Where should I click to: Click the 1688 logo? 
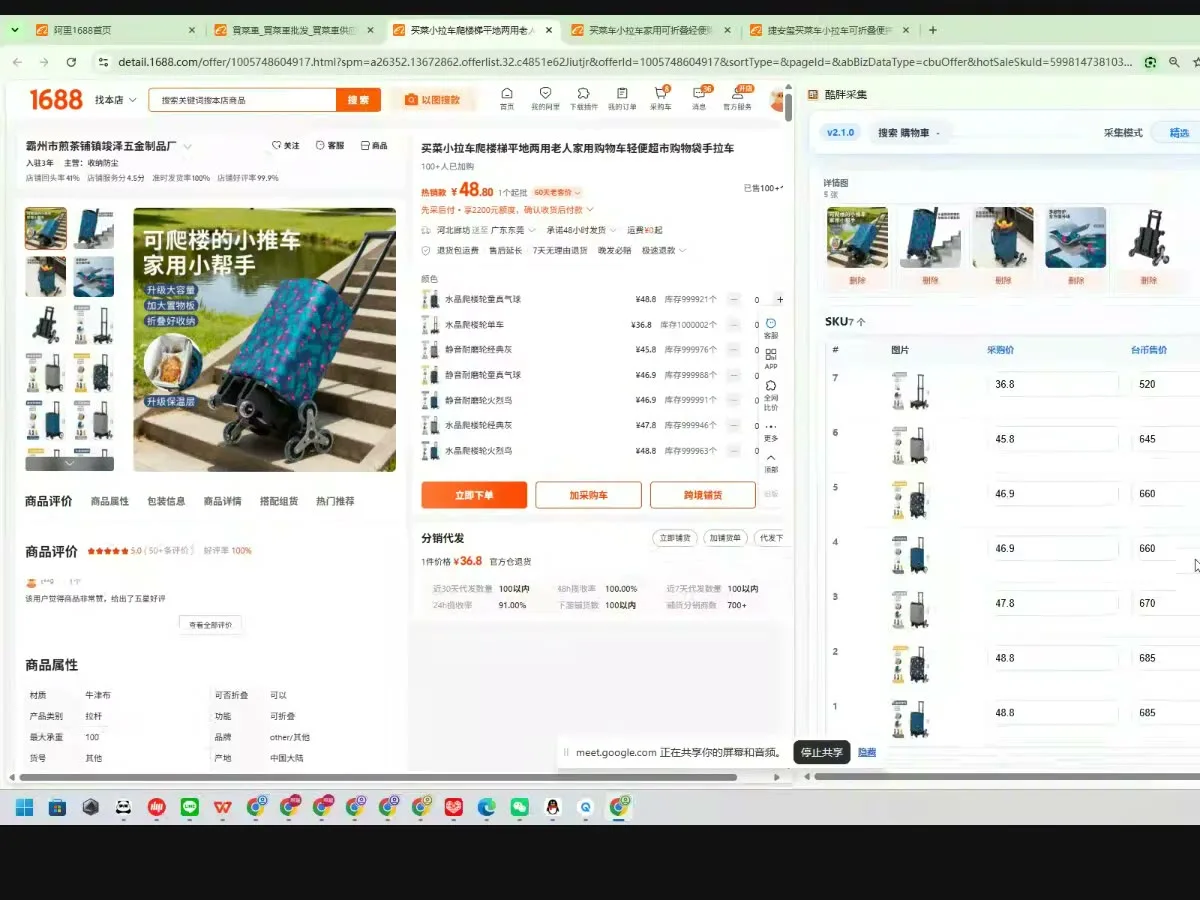click(56, 99)
